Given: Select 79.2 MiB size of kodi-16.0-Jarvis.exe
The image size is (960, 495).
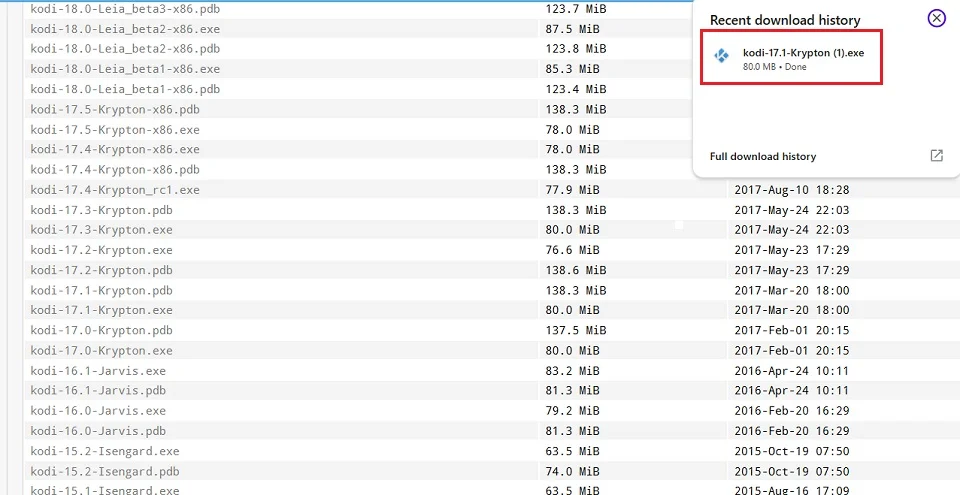Looking at the screenshot, I should pos(572,410).
